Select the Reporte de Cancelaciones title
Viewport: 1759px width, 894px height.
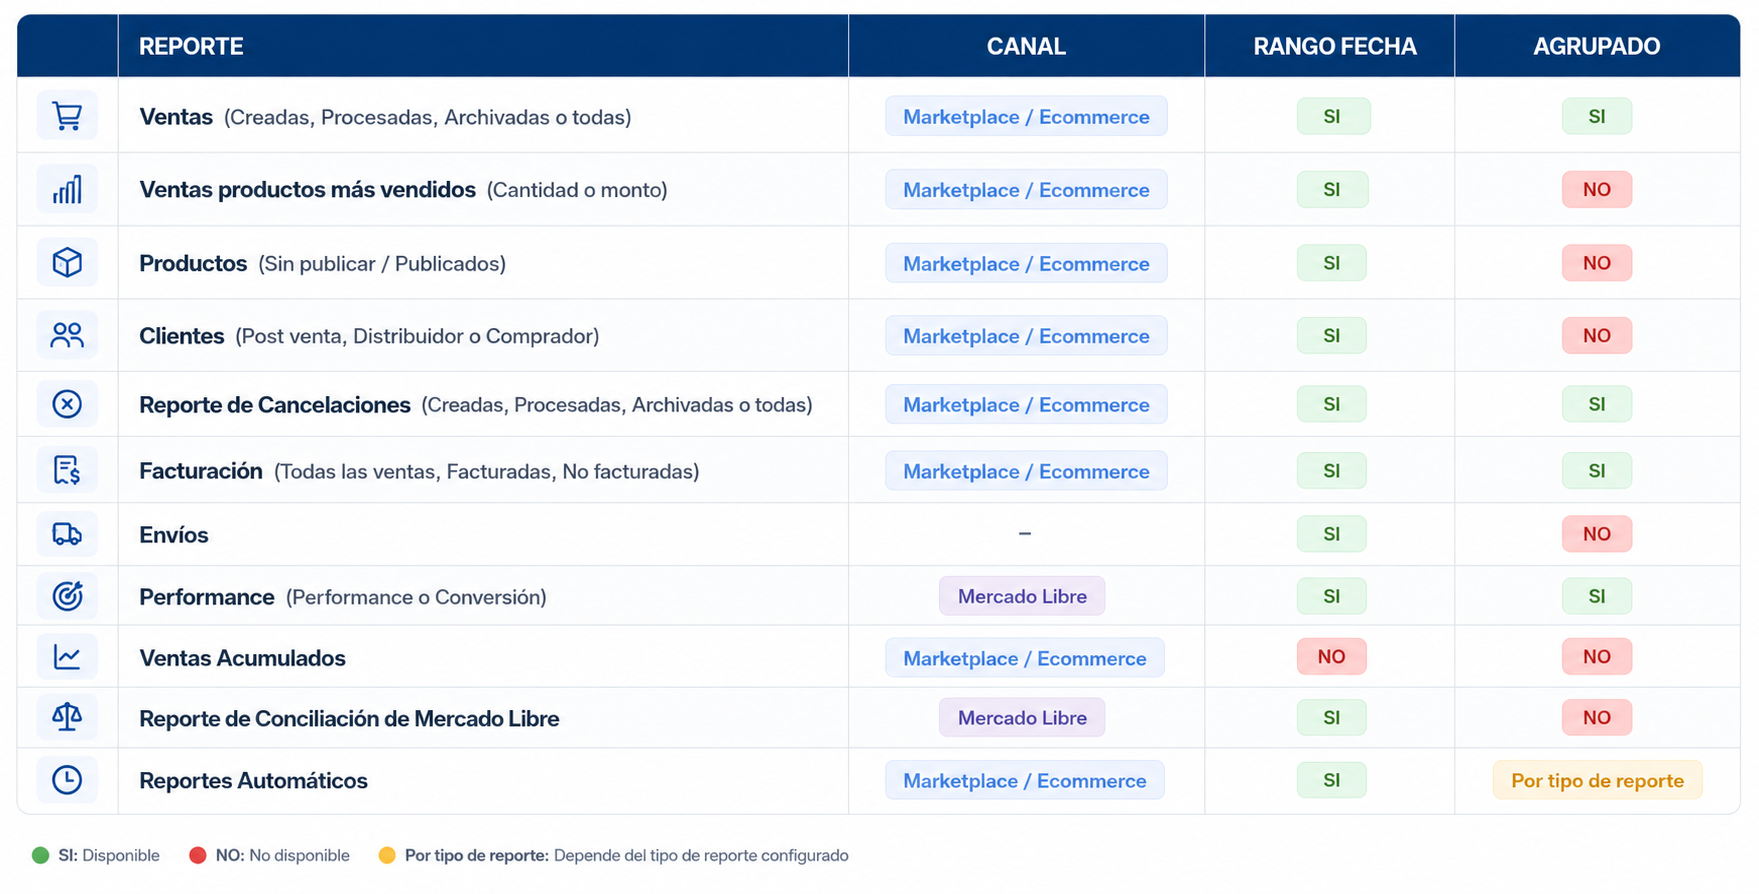point(275,405)
